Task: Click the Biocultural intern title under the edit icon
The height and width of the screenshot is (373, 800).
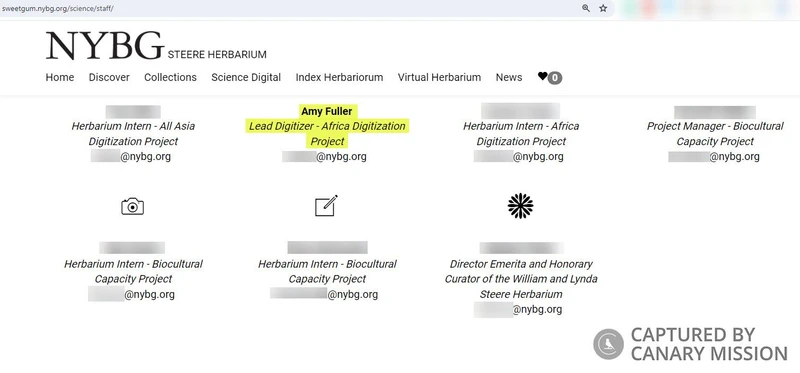Action: 327,271
